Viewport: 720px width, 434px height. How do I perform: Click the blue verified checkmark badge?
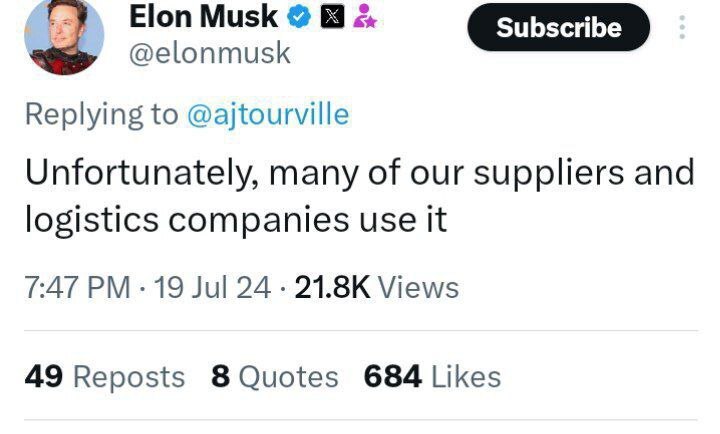pyautogui.click(x=299, y=17)
